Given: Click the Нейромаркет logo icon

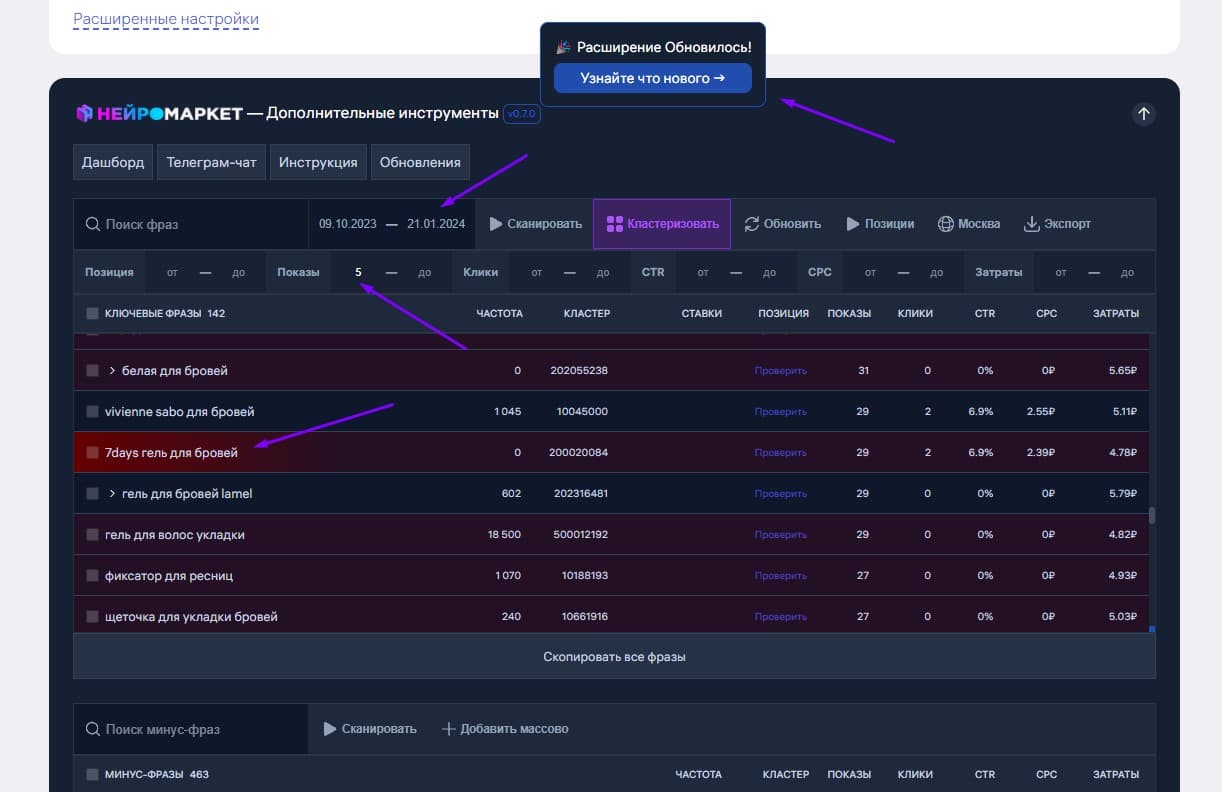Looking at the screenshot, I should click(x=85, y=113).
